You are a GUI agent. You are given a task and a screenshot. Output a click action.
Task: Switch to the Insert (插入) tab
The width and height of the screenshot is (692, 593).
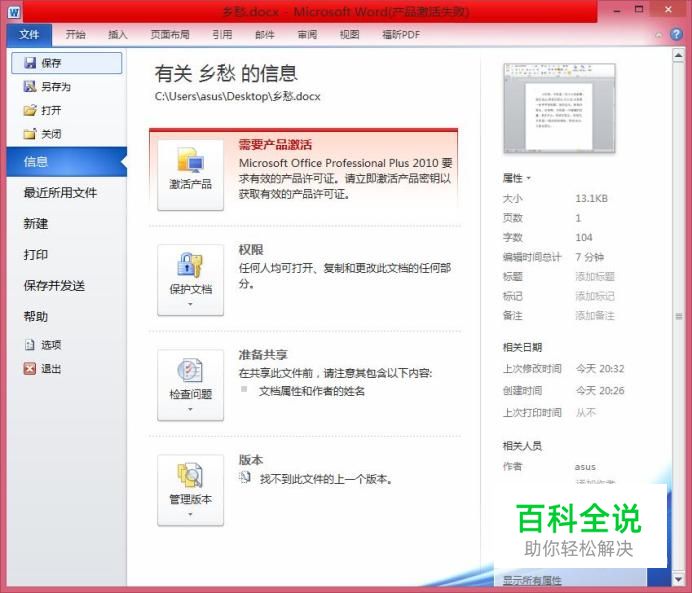[x=118, y=35]
